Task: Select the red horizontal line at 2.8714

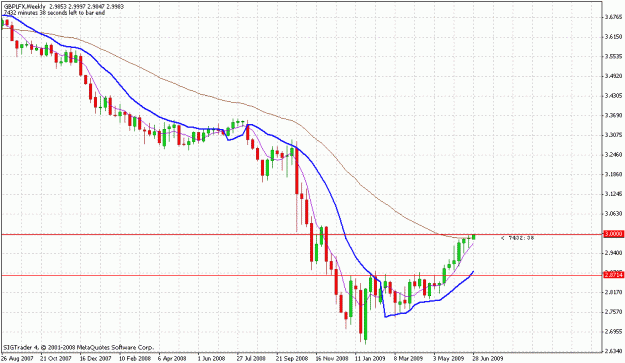Action: click(x=301, y=275)
